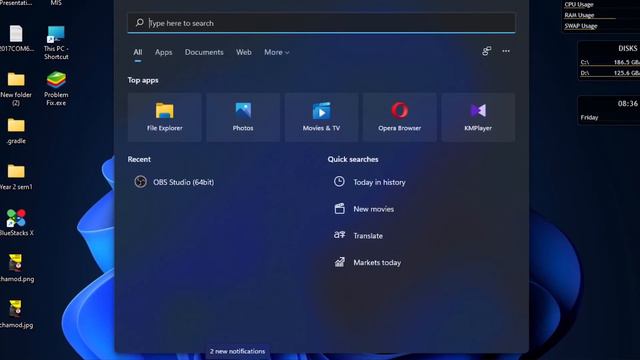
Task: Switch to the Web search tab
Action: click(x=244, y=52)
